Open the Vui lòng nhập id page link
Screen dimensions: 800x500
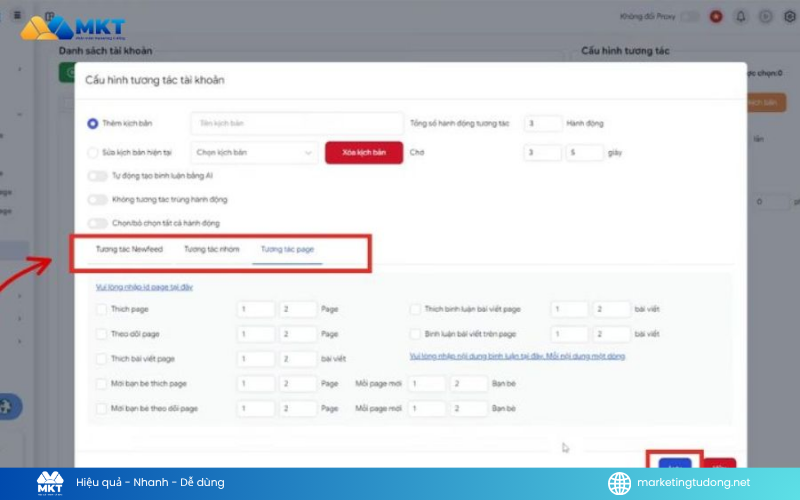(x=144, y=287)
